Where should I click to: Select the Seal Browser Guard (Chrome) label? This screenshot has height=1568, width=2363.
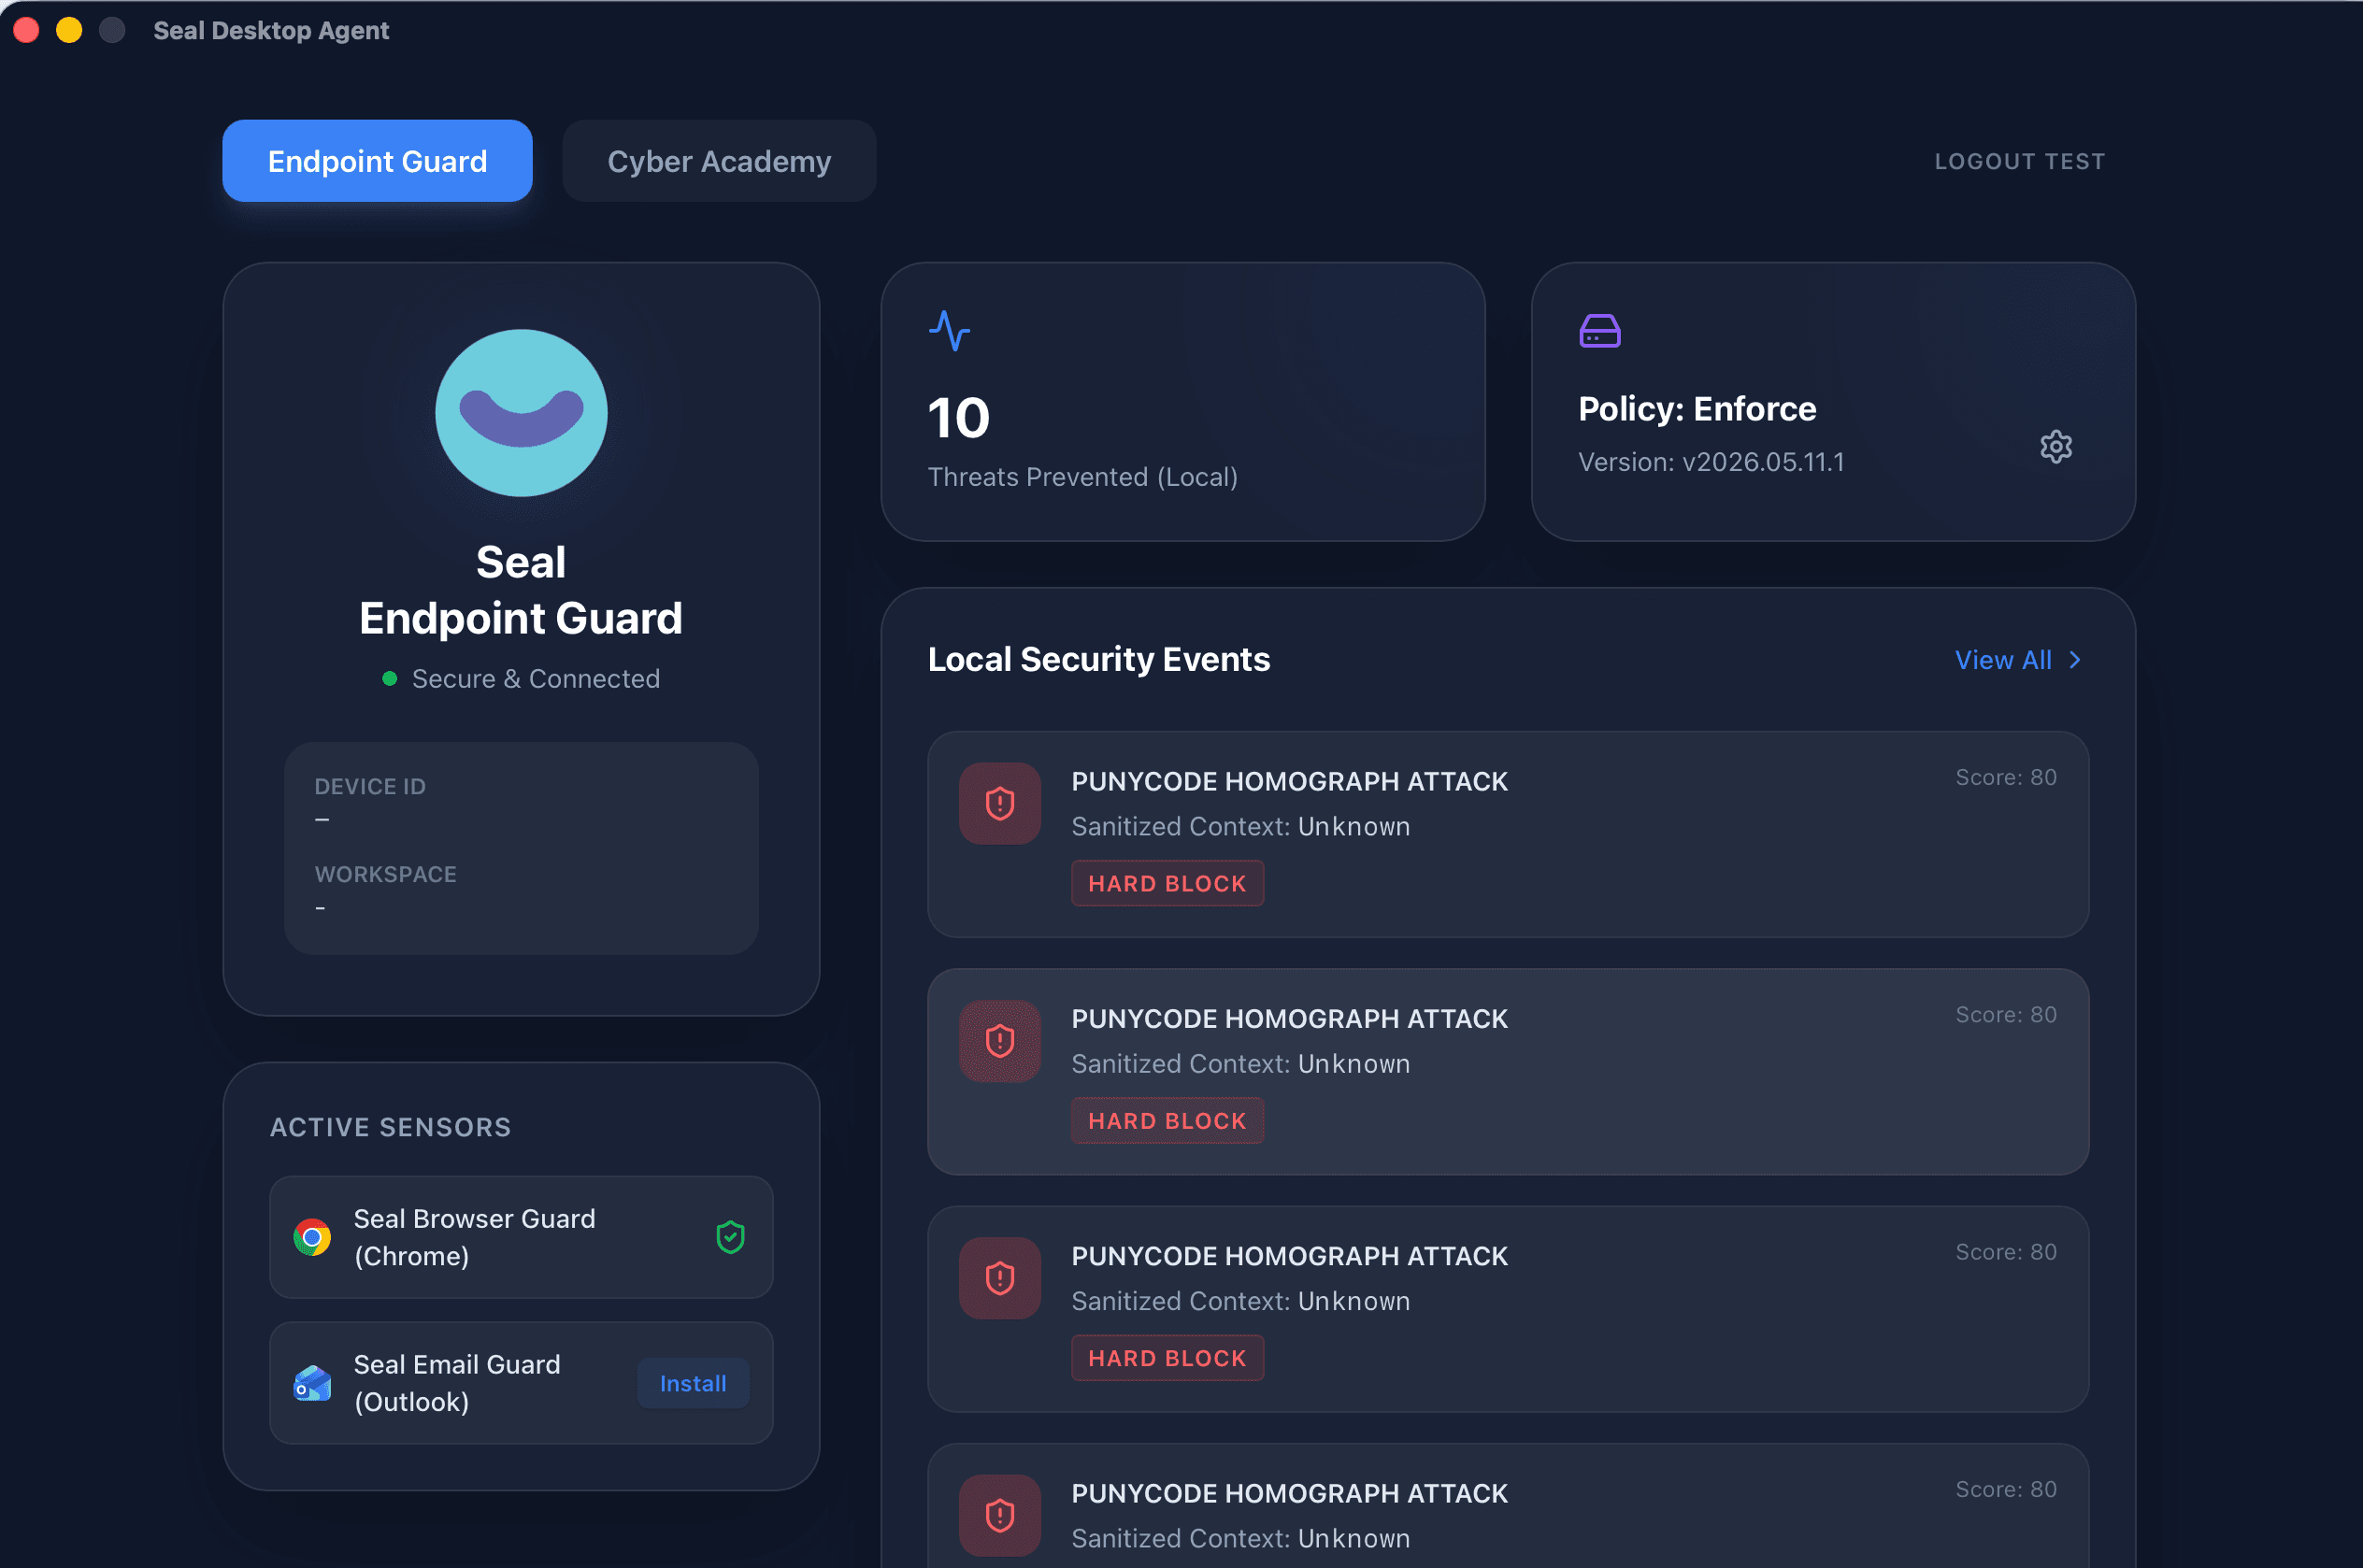[474, 1237]
